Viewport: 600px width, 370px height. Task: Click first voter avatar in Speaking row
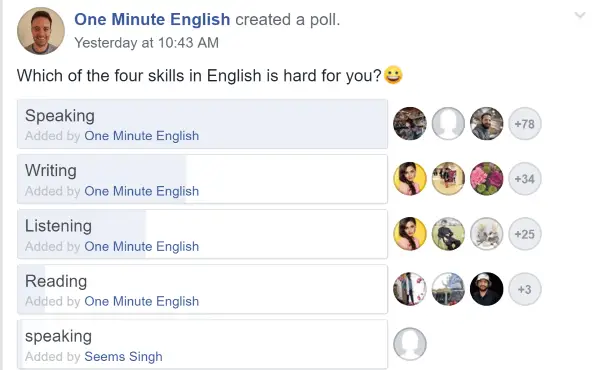(x=410, y=124)
